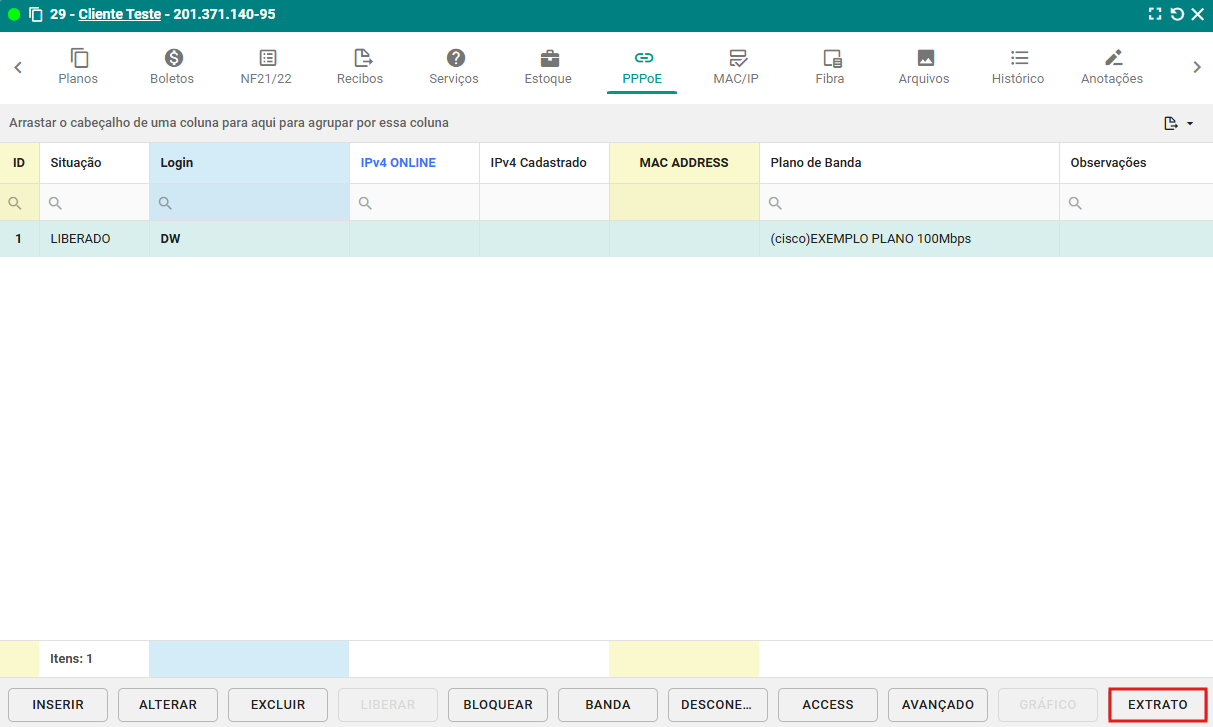Toggle fullscreen with the expand icon
This screenshot has width=1213, height=727.
point(1155,15)
